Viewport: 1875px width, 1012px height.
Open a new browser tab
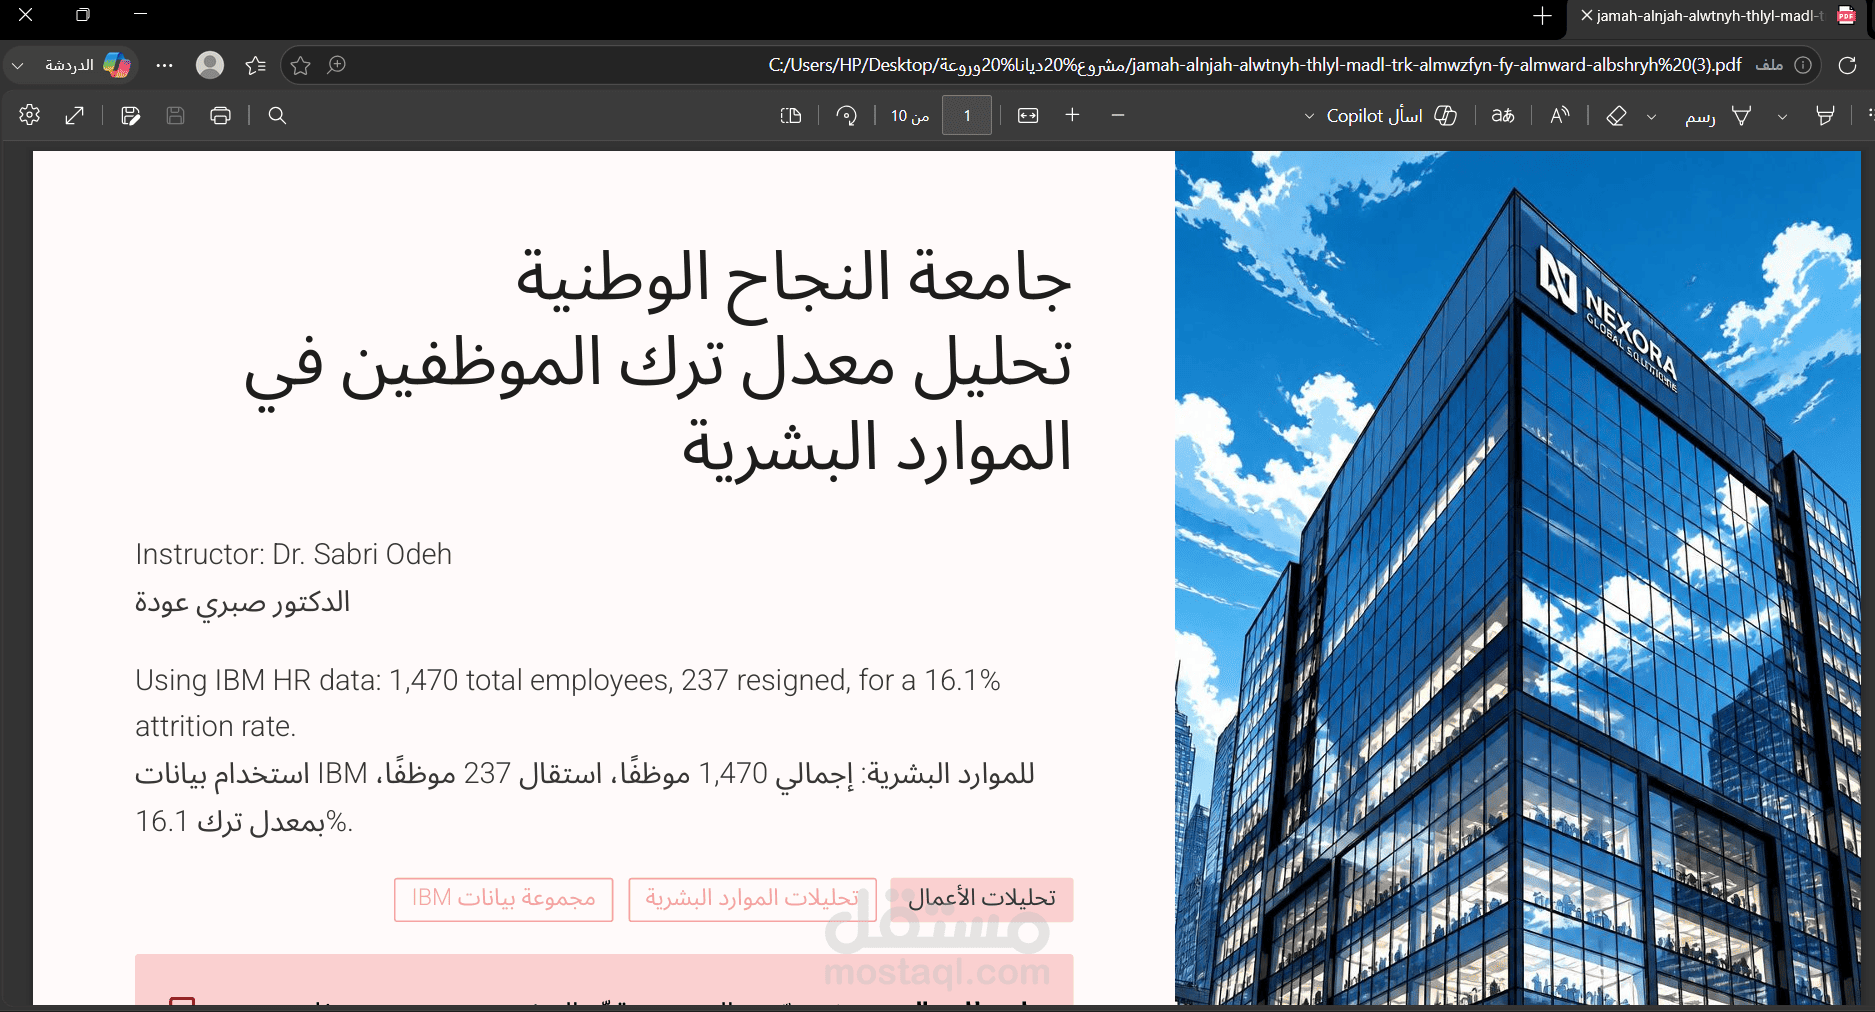(1542, 16)
